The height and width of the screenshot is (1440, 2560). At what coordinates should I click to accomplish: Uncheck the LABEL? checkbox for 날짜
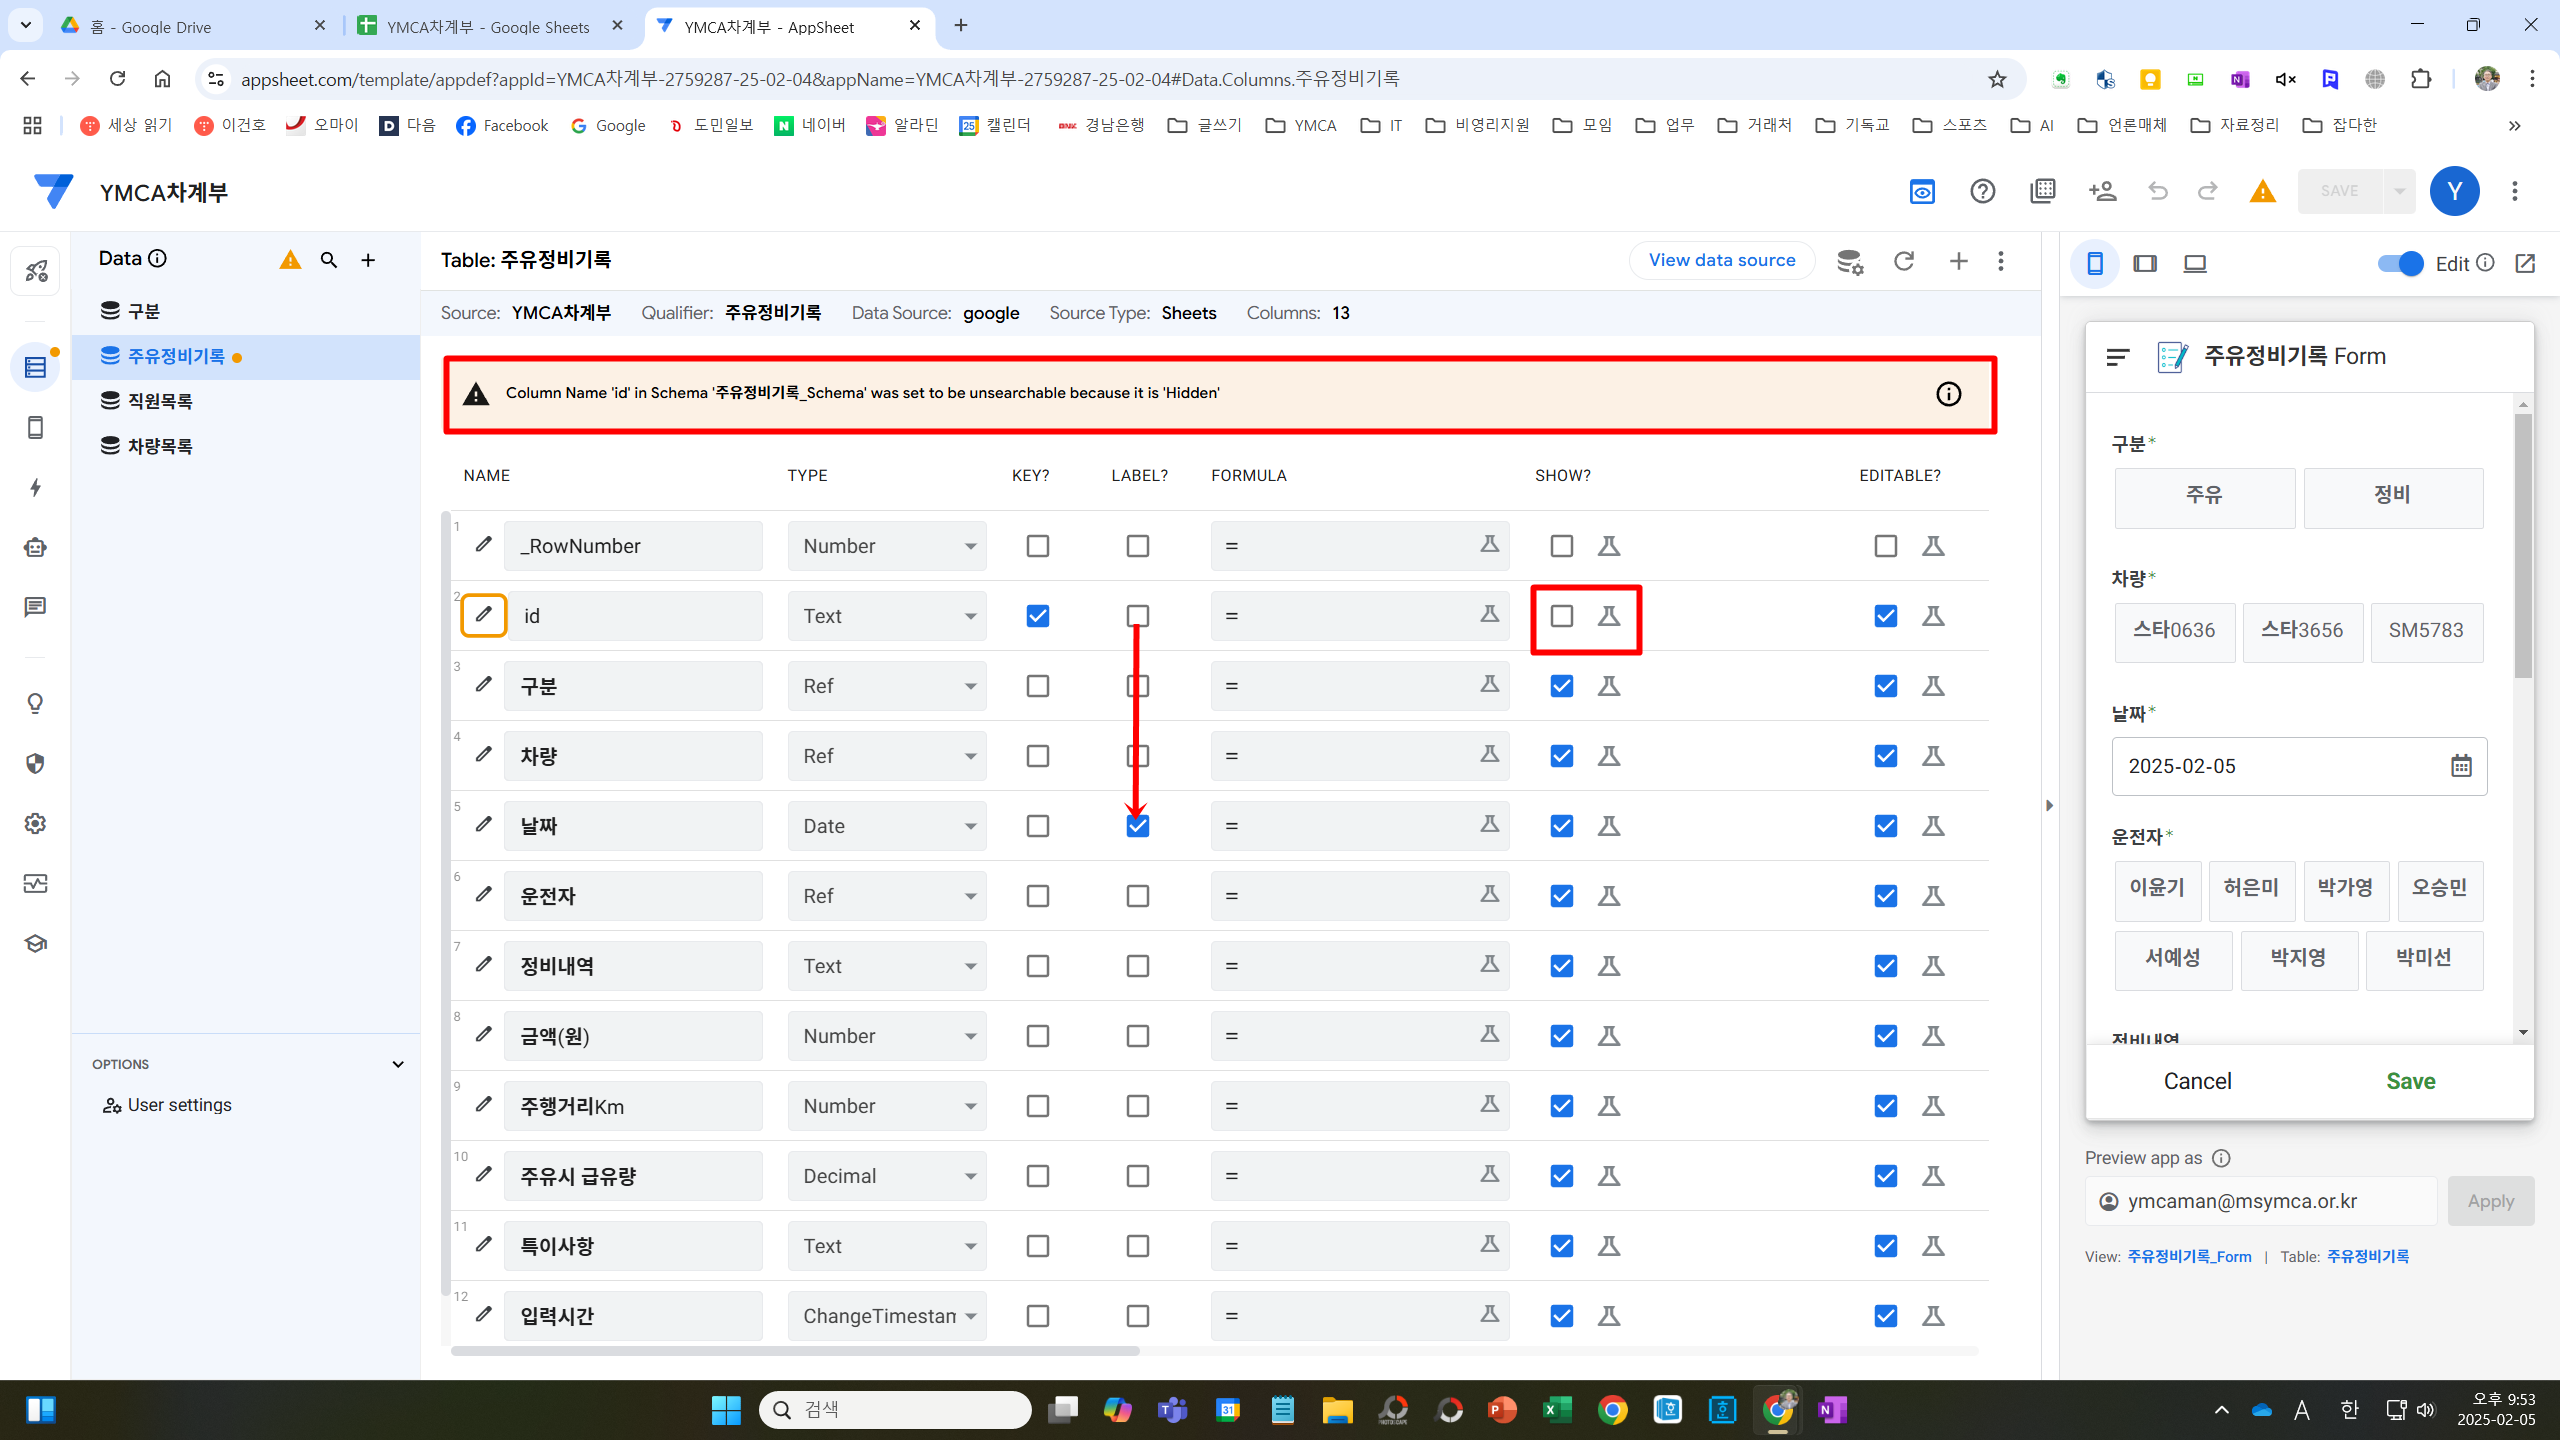(1138, 826)
